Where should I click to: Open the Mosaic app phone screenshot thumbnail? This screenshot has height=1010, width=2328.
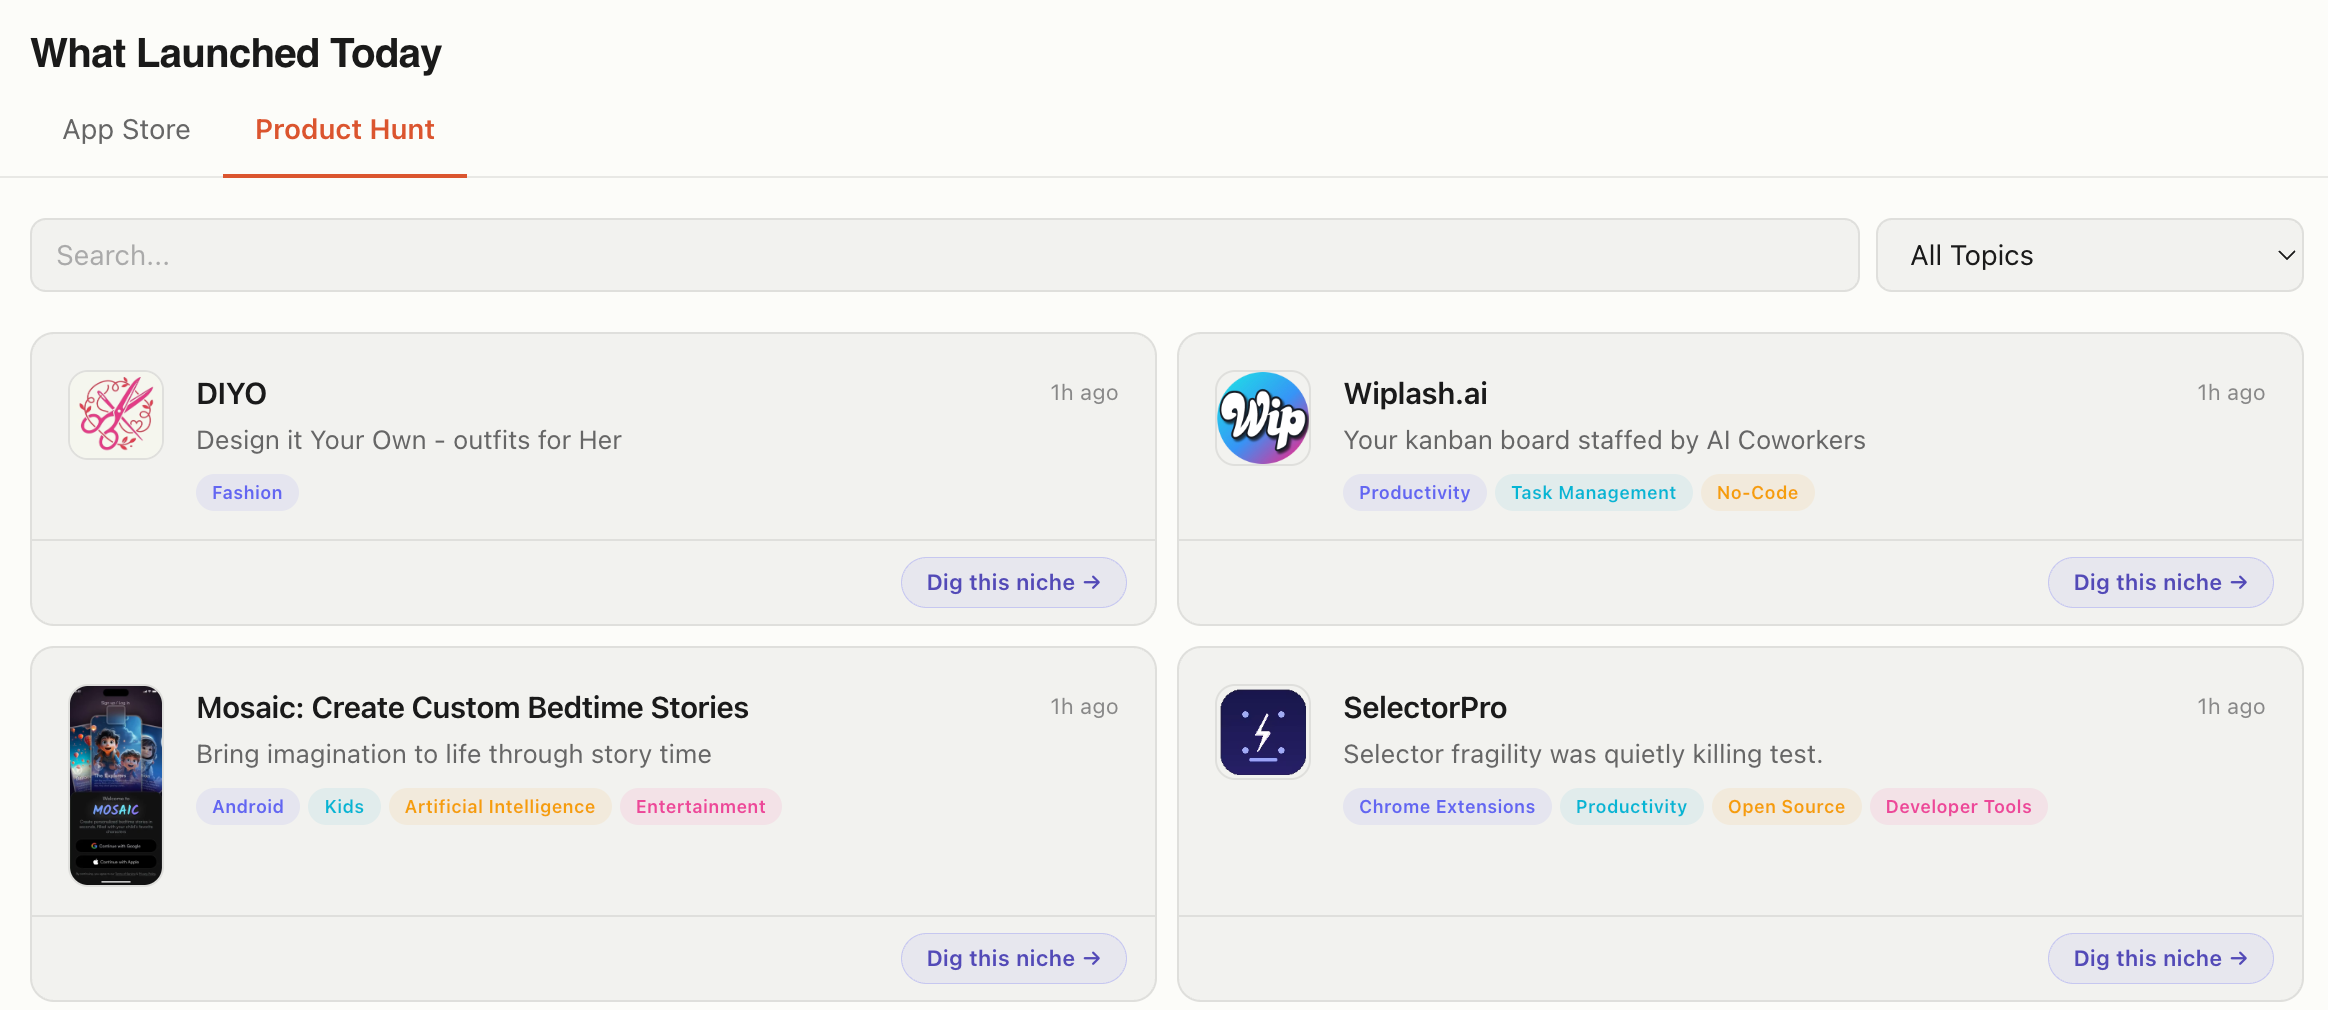point(116,785)
